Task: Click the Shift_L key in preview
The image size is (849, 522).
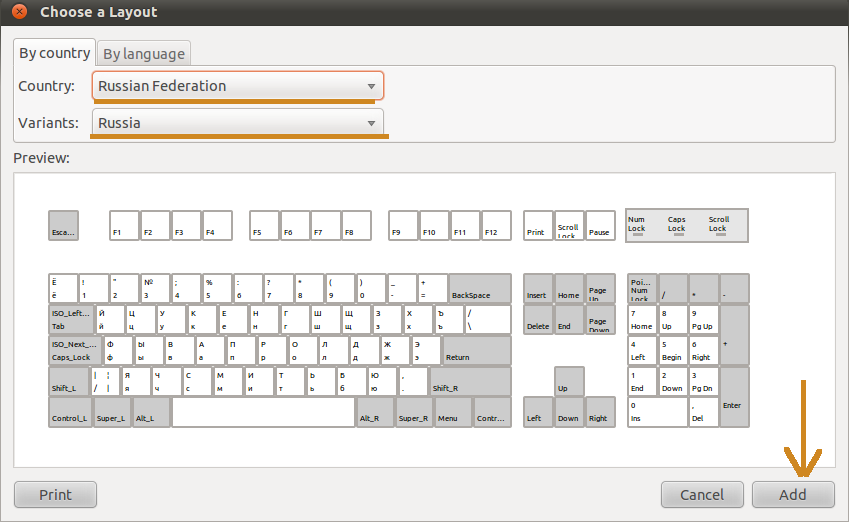Action: coord(69,381)
